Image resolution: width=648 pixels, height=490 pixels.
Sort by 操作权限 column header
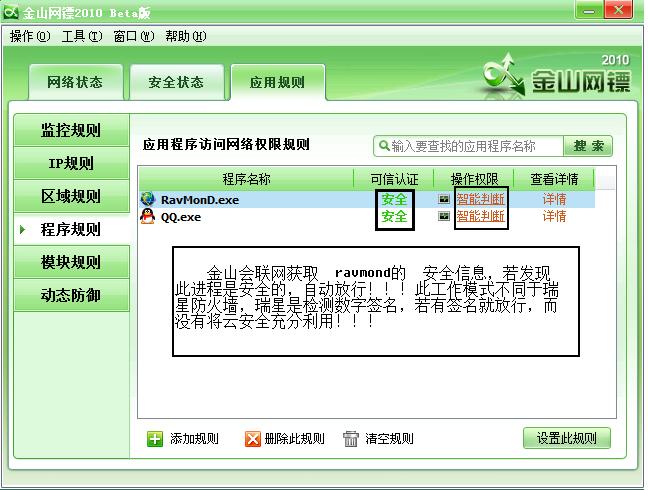pos(474,179)
